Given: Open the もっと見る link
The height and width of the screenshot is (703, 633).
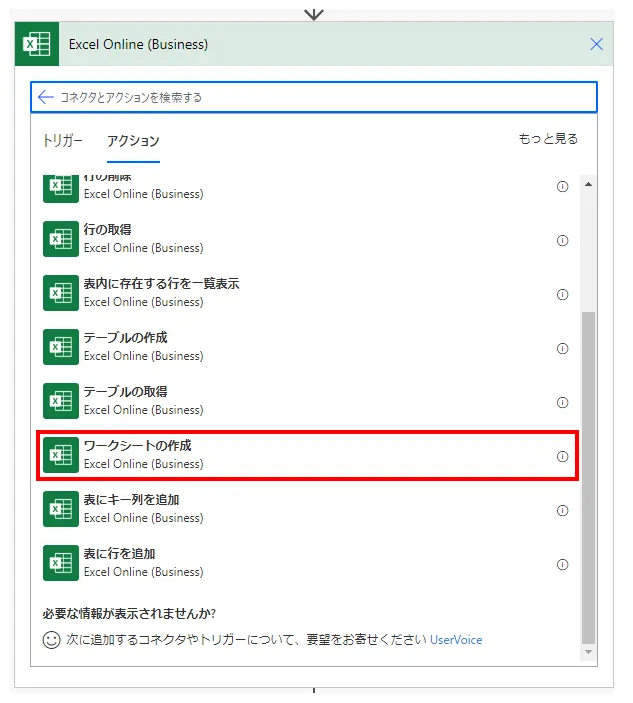Looking at the screenshot, I should click(548, 139).
